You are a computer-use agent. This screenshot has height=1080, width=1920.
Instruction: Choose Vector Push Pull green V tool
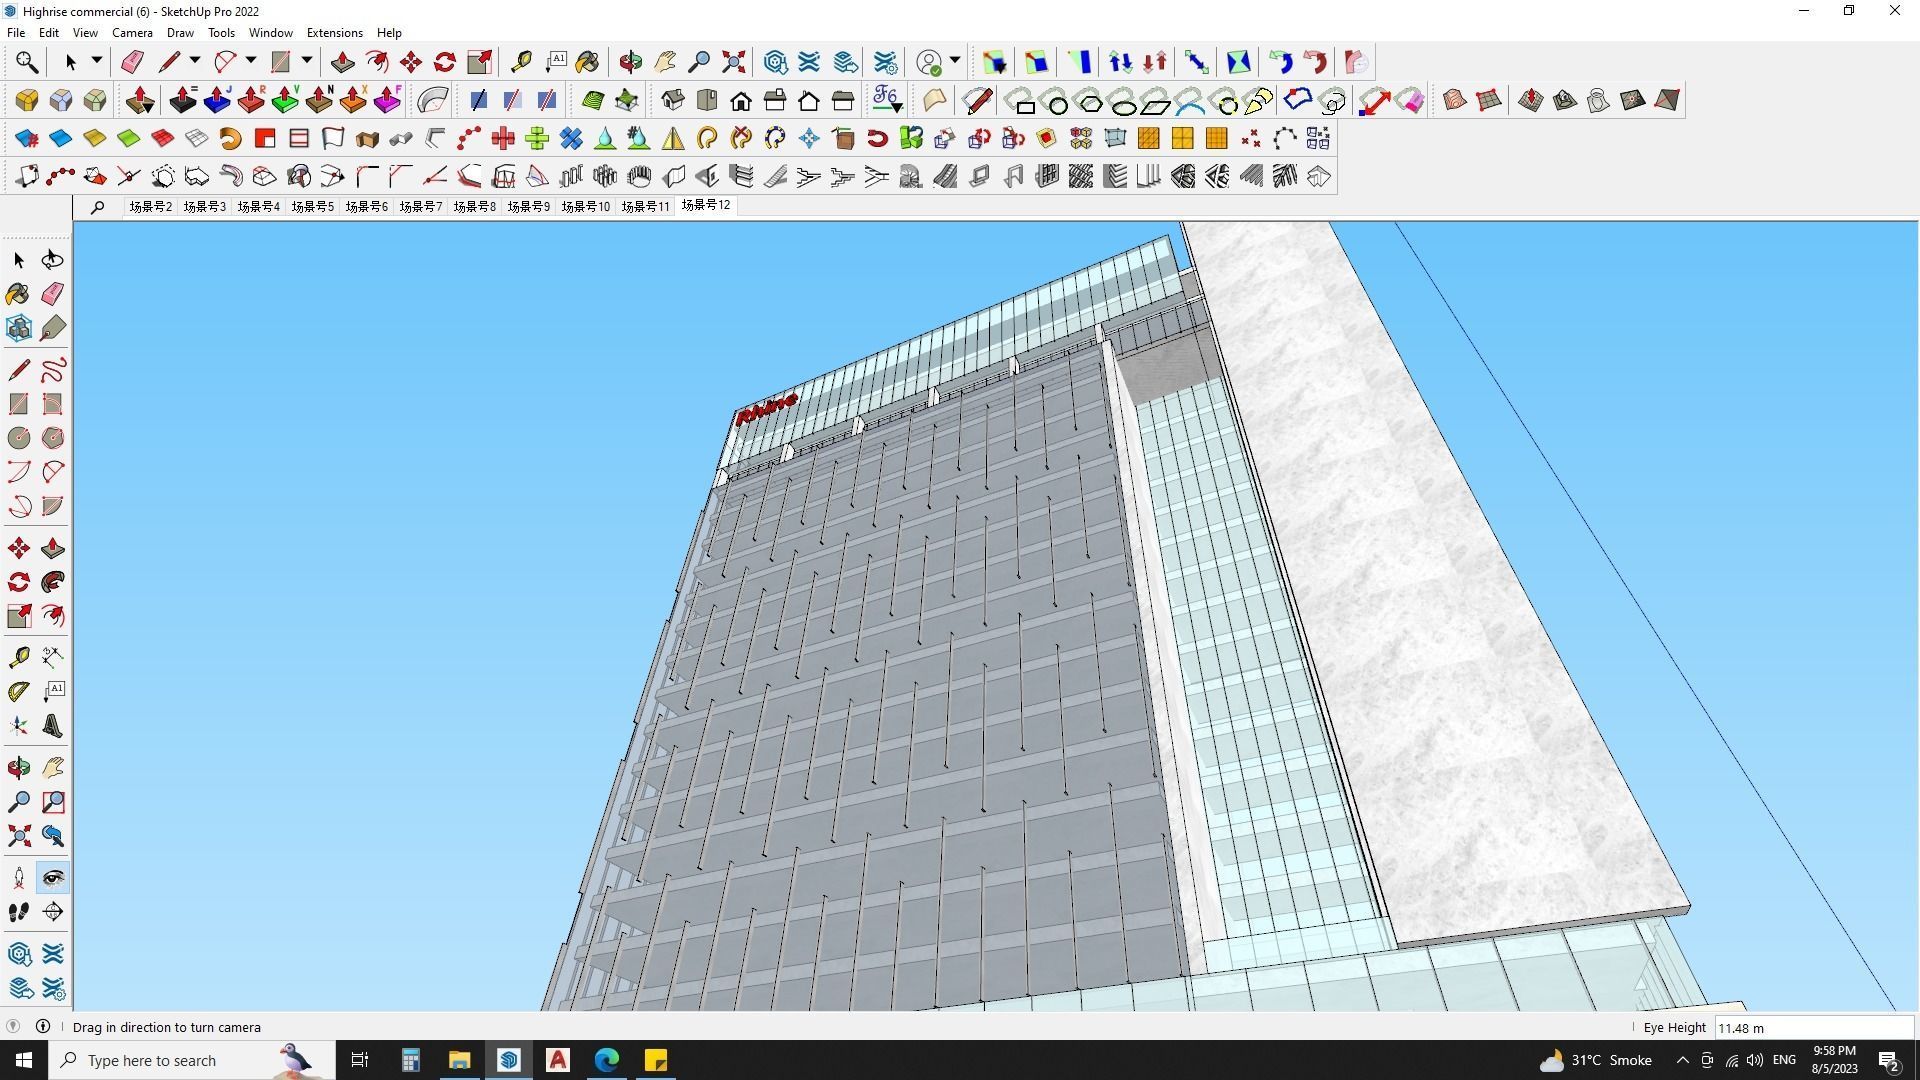[x=285, y=100]
